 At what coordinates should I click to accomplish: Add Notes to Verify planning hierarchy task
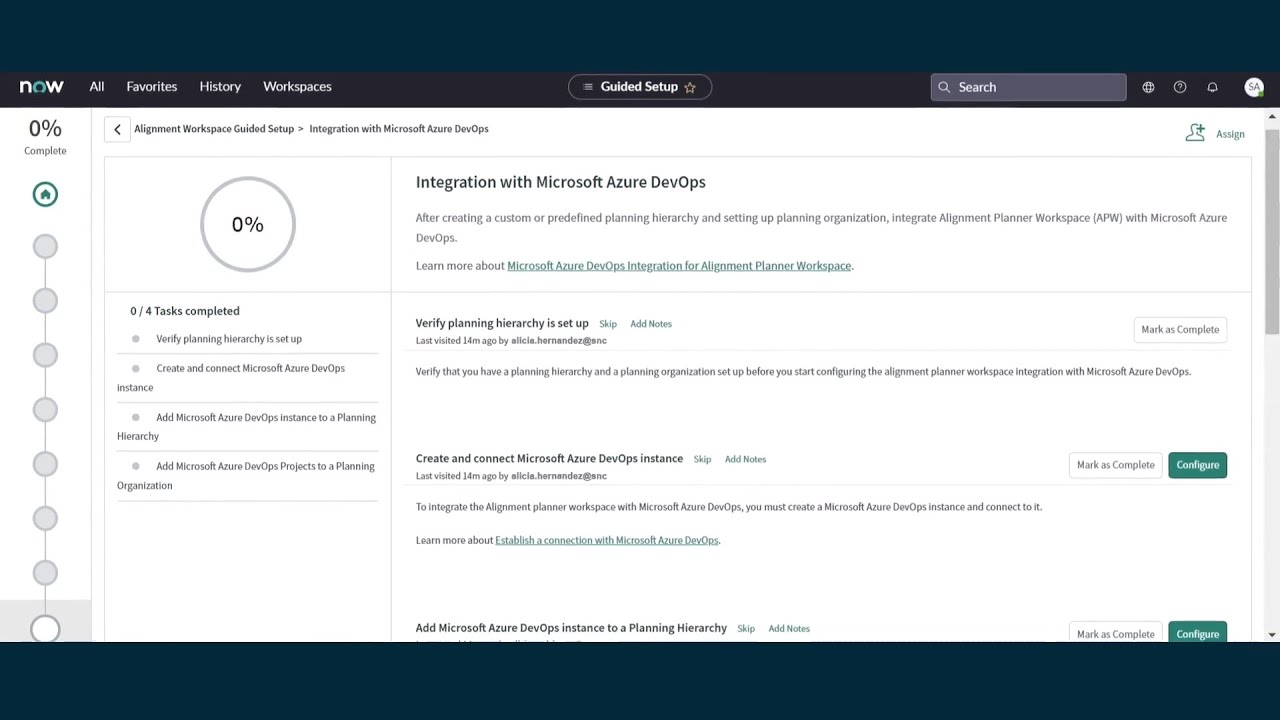pyautogui.click(x=651, y=324)
